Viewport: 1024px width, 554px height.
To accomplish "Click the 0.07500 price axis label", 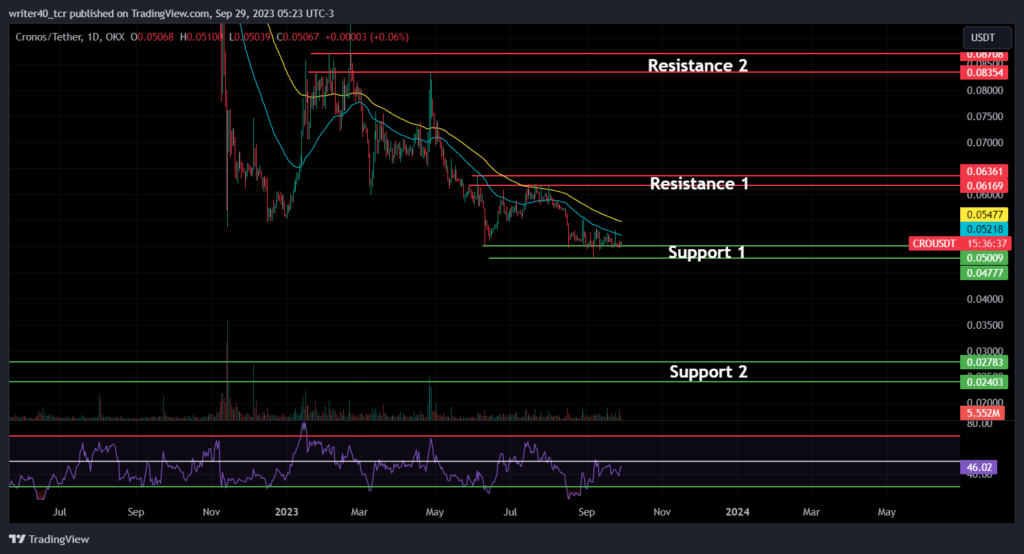I will click(x=984, y=116).
